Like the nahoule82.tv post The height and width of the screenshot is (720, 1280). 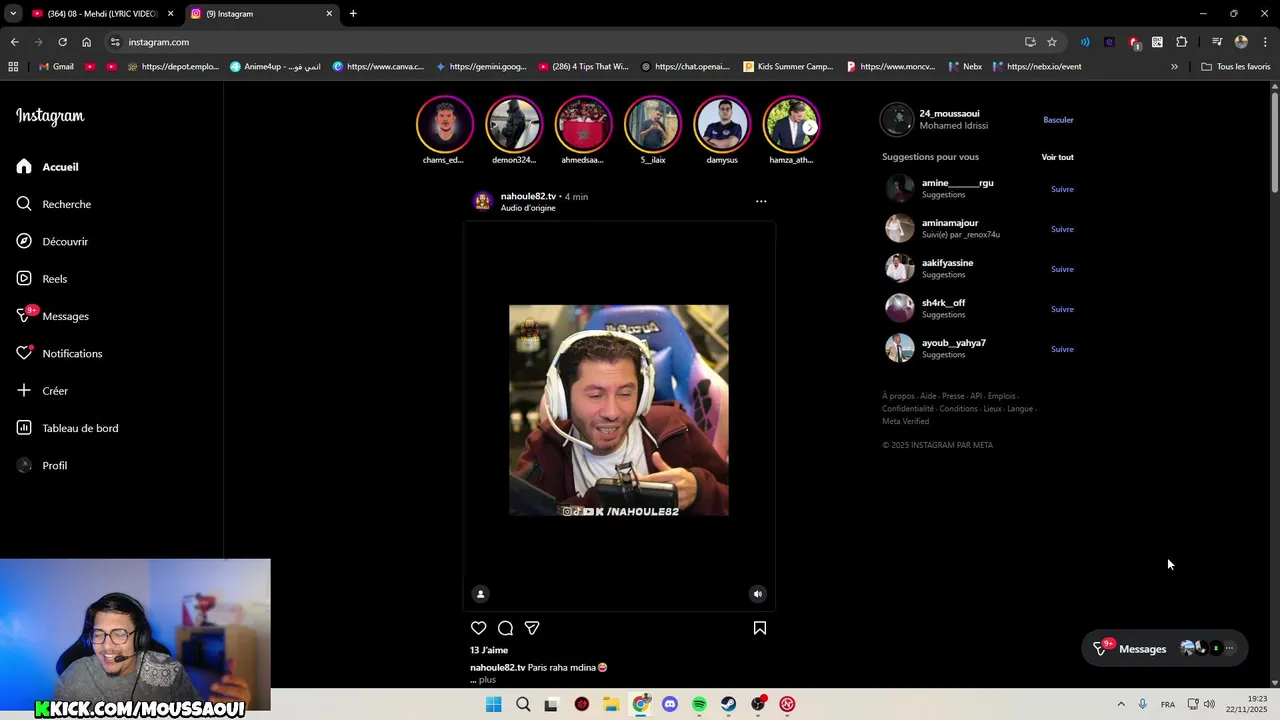pyautogui.click(x=479, y=628)
